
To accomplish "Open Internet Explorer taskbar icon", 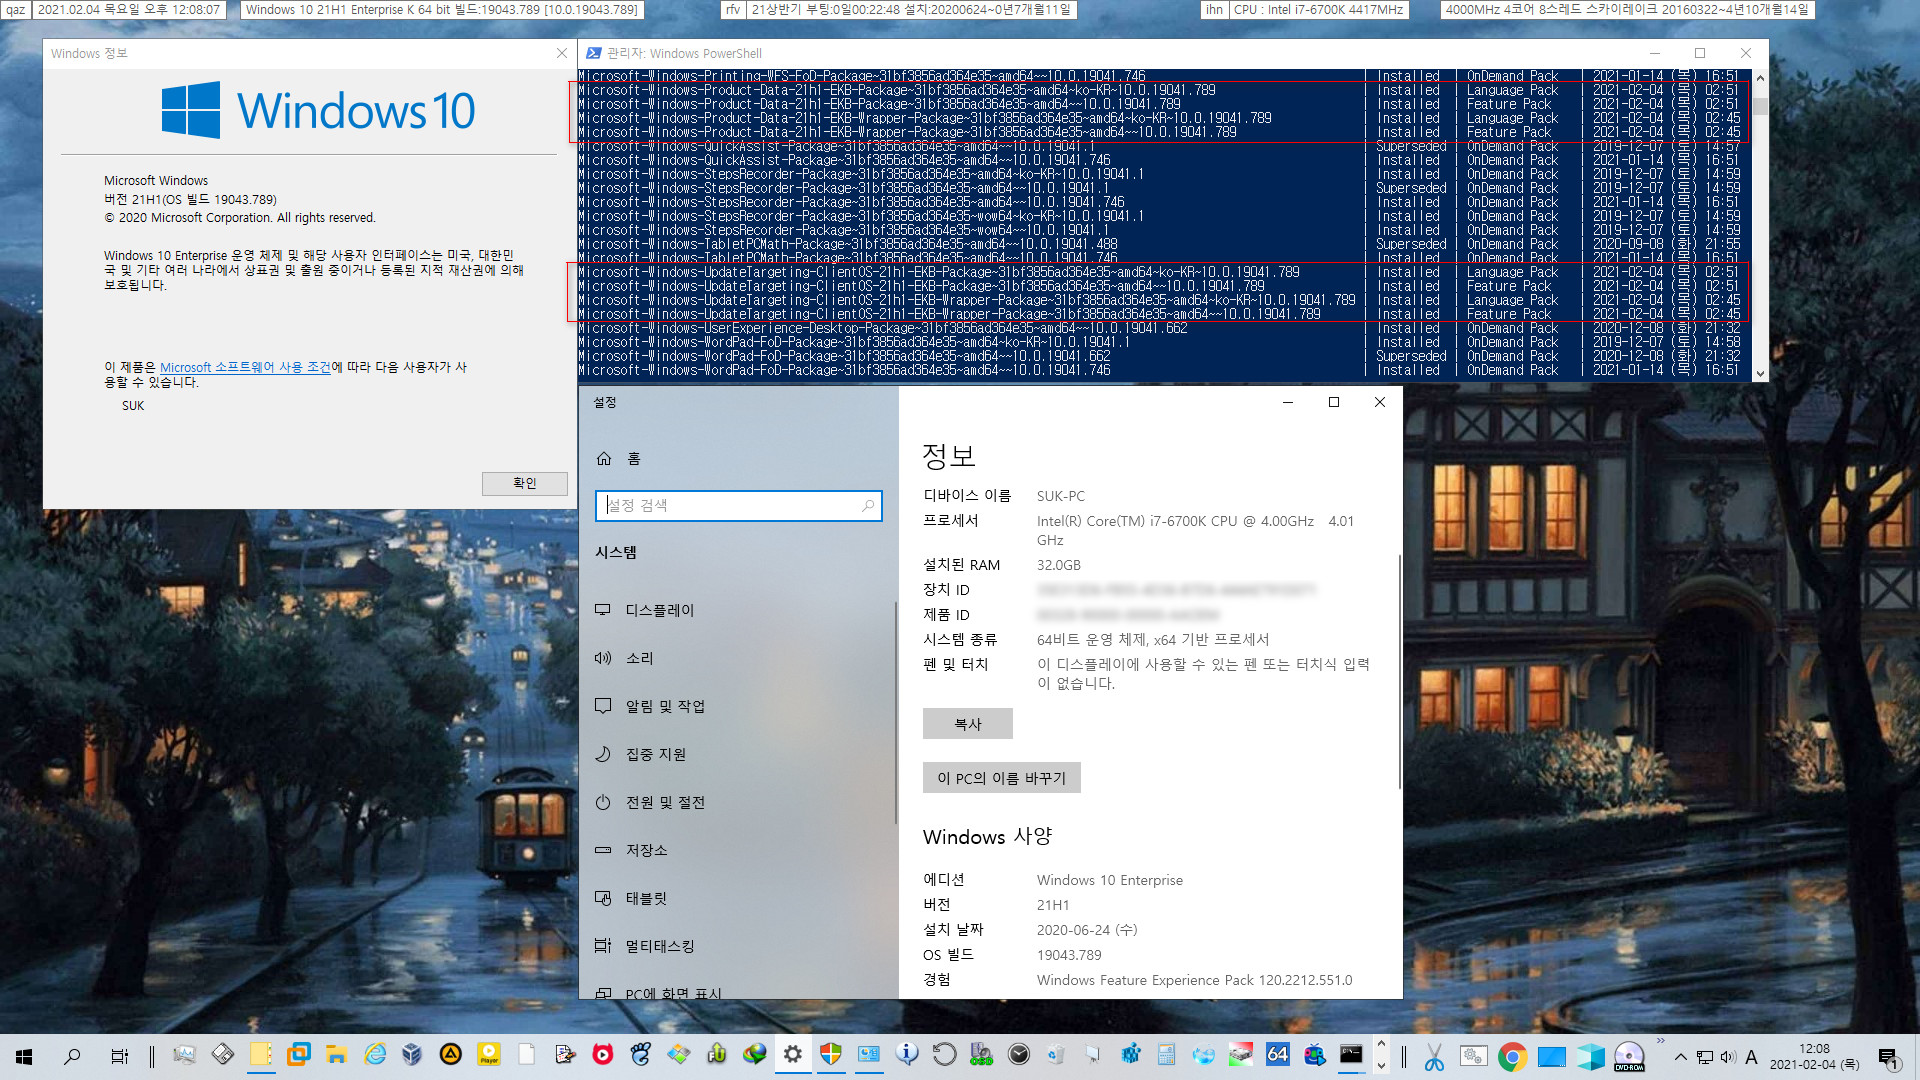I will pos(374,1055).
